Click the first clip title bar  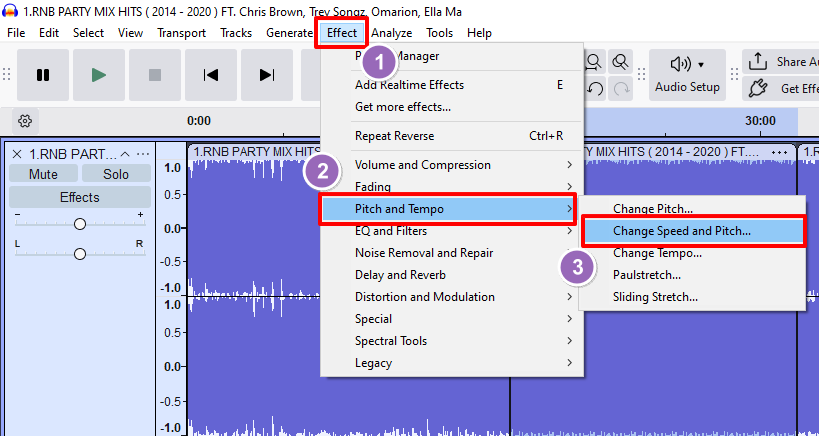tap(254, 152)
